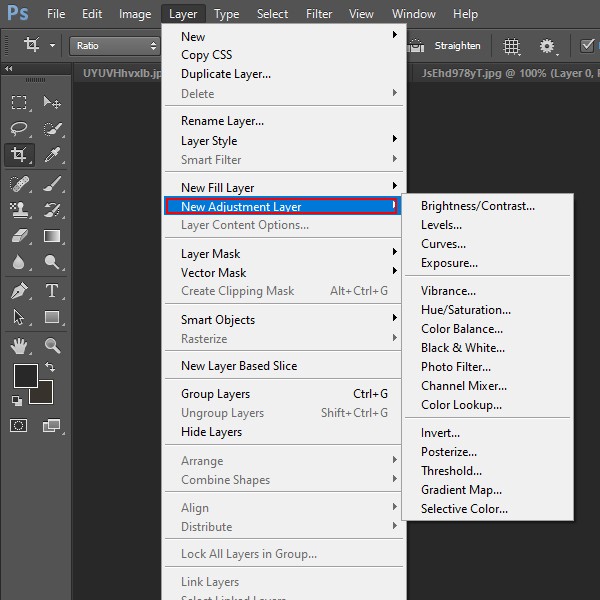Choose Rename Layer
This screenshot has height=600, width=600.
283,121
